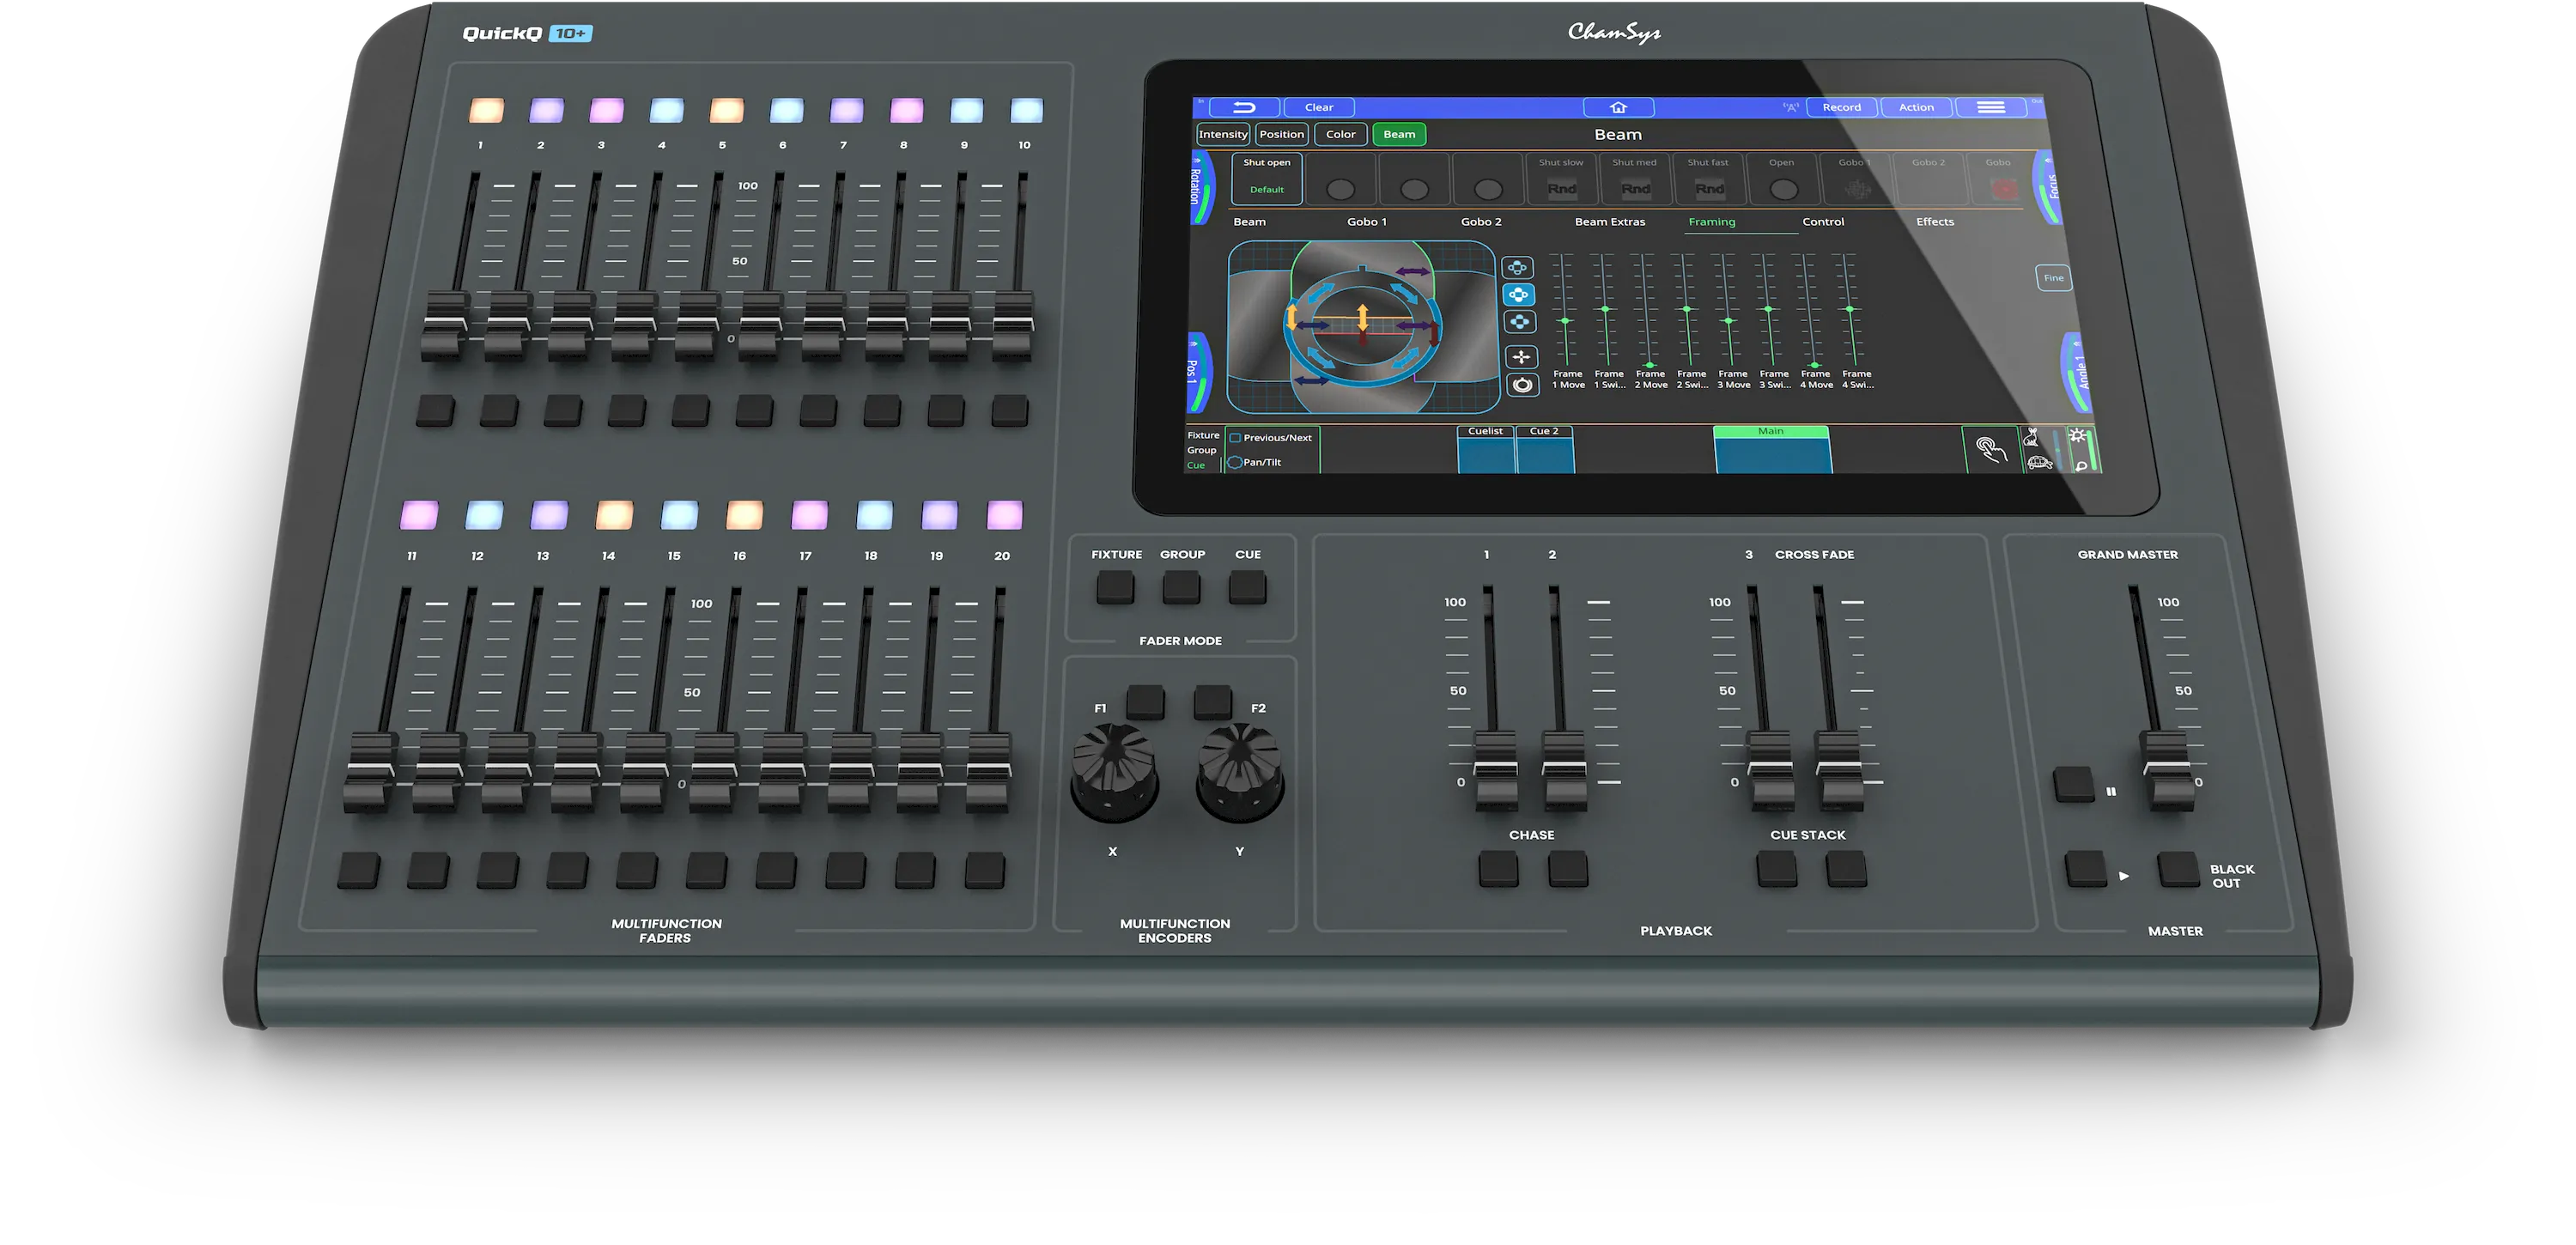The width and height of the screenshot is (2576, 1245).
Task: Check the Previous/Next checkbox
Action: [1235, 438]
